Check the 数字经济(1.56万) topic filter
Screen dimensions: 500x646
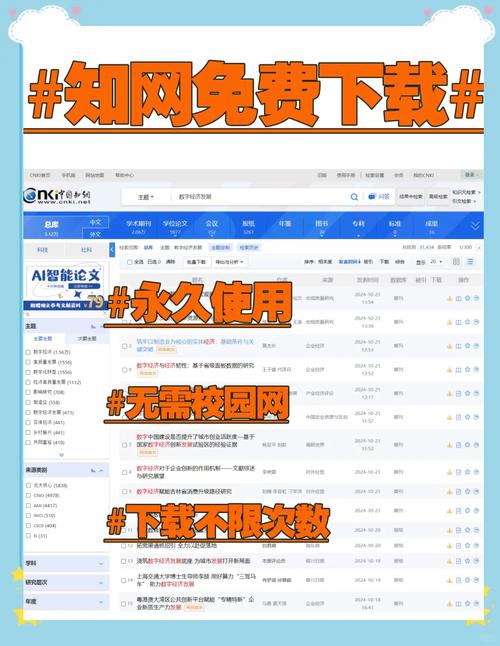coord(28,352)
